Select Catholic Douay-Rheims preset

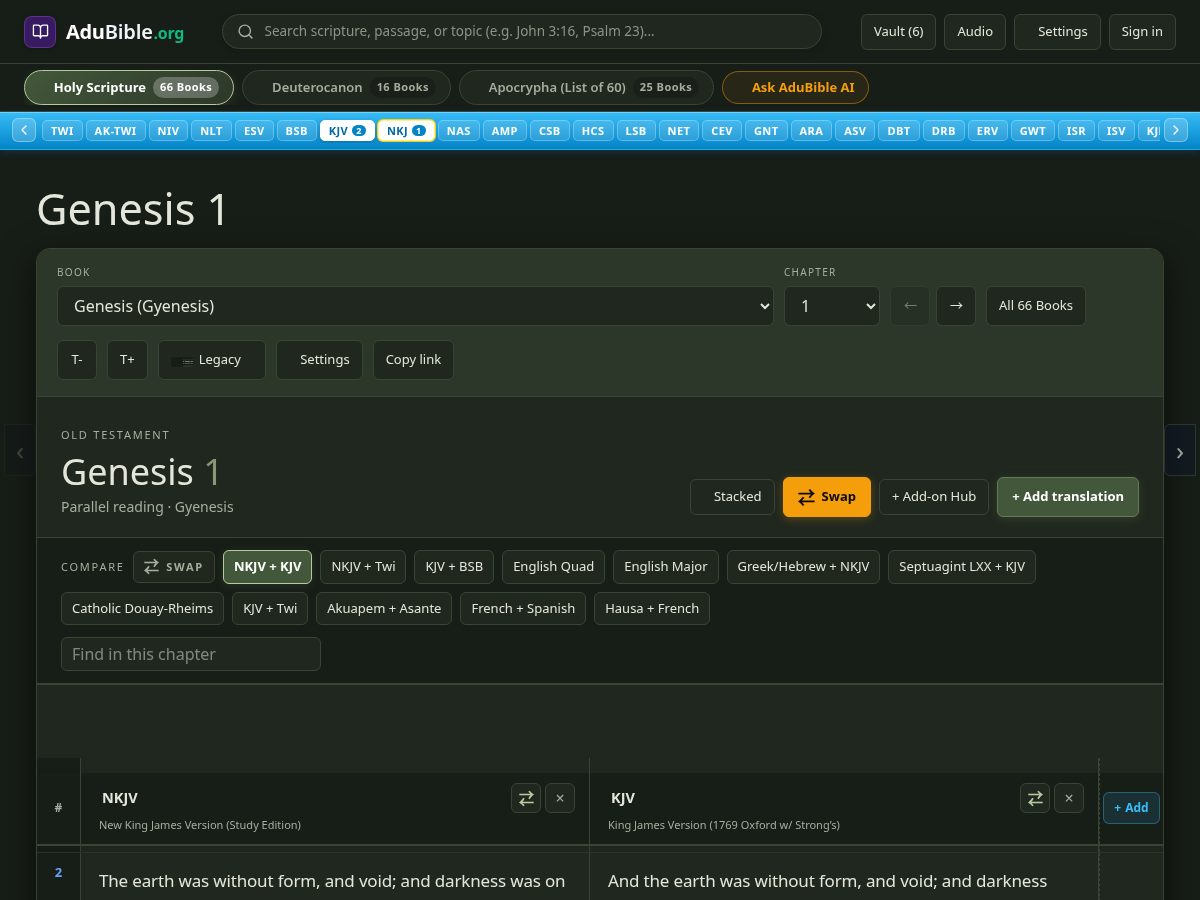click(x=143, y=609)
